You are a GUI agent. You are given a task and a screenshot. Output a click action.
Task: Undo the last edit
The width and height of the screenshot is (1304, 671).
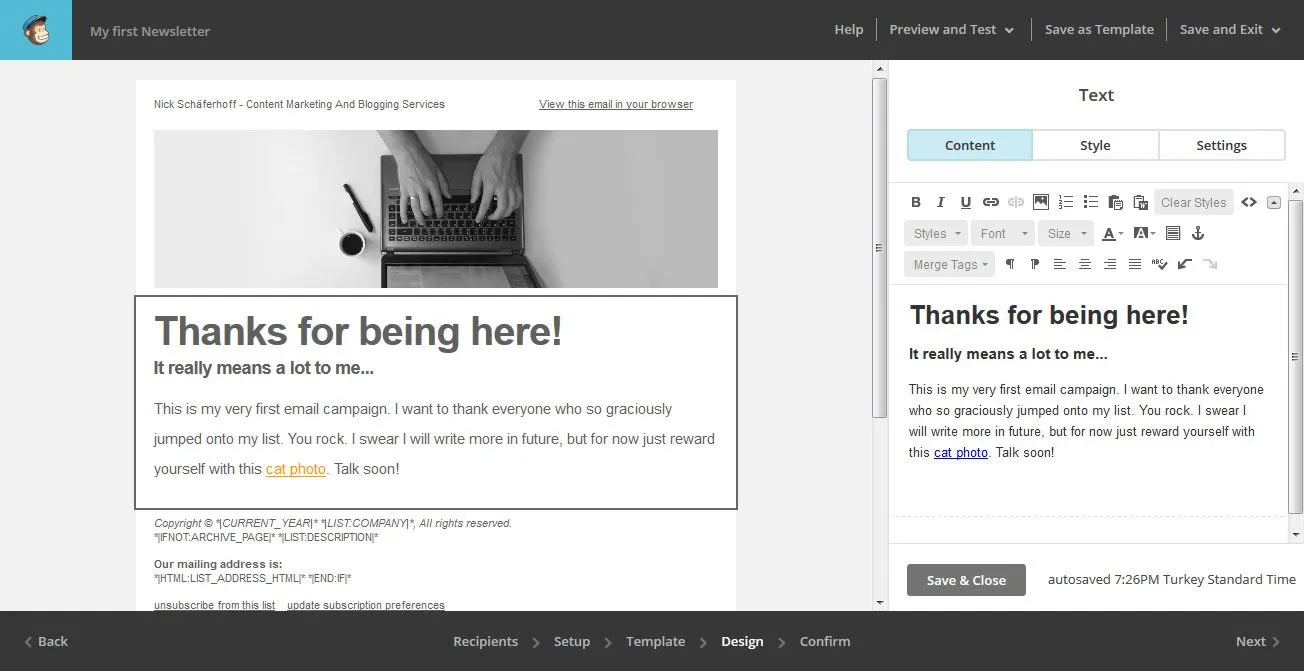(x=1185, y=264)
